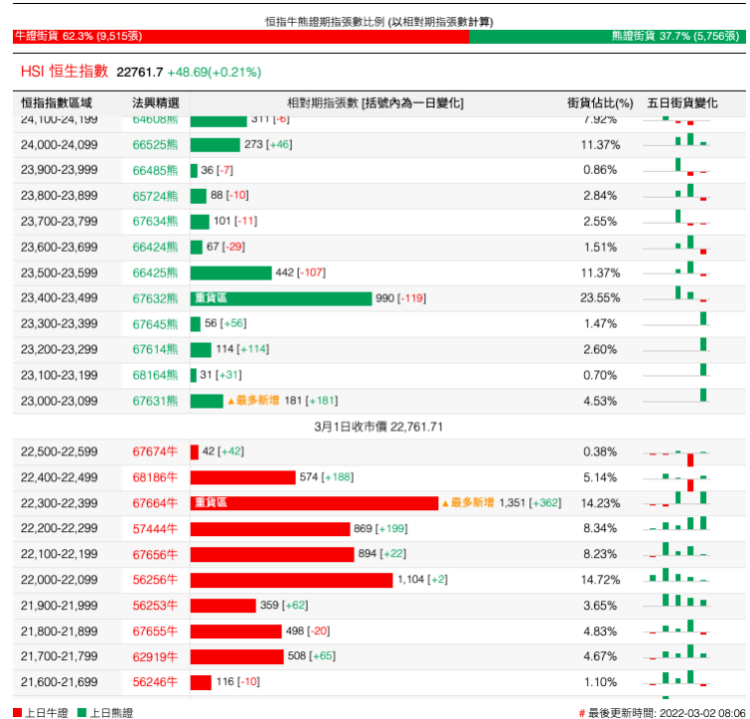Click the red 上日牛證 legend square
Viewport: 750px width, 719px height.
[x=17, y=713]
